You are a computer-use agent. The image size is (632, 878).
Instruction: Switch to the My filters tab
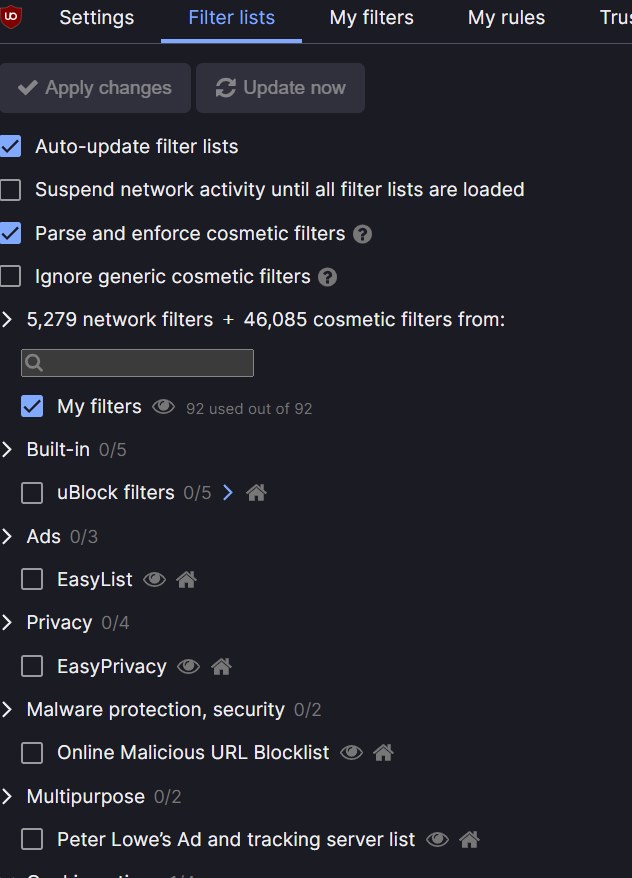(x=371, y=18)
